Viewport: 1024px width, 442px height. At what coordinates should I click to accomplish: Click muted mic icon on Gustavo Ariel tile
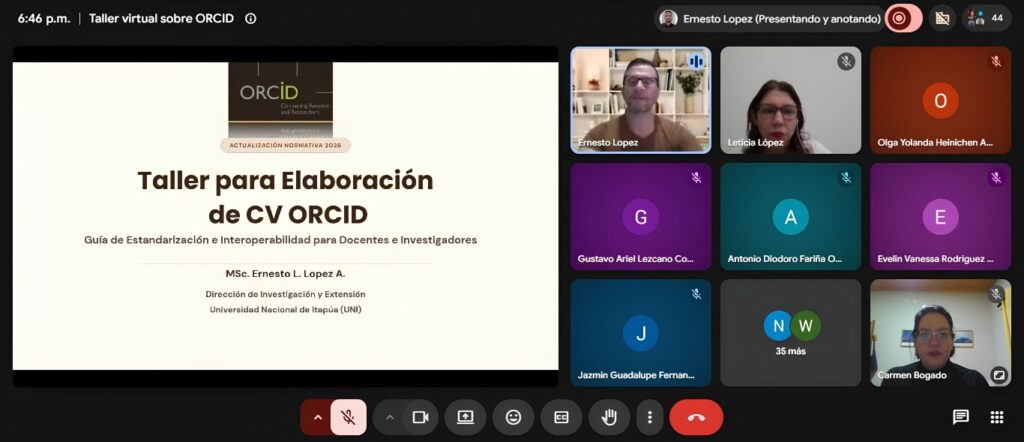point(696,178)
